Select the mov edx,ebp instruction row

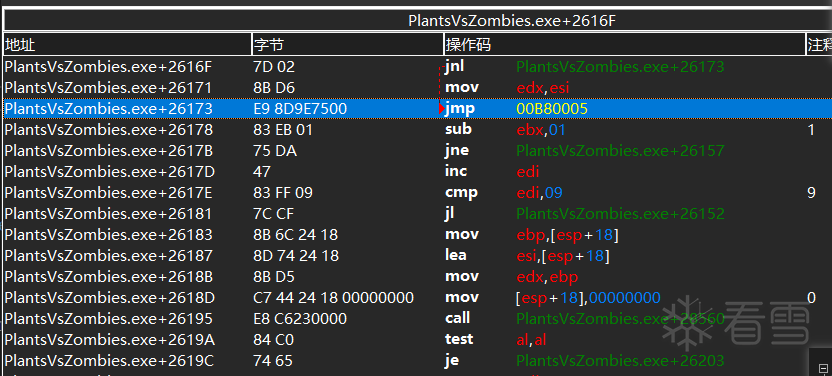pos(418,277)
